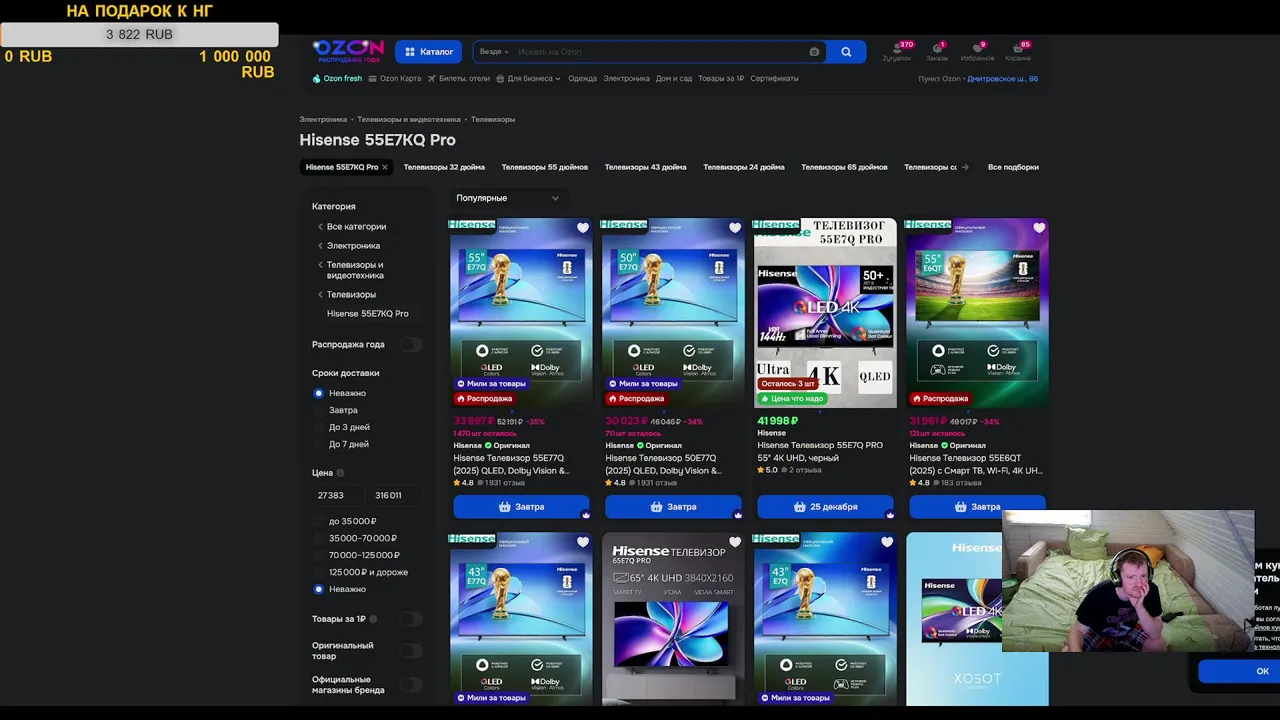Open Все подборки collections
Viewport: 1280px width, 720px height.
[x=1013, y=167]
